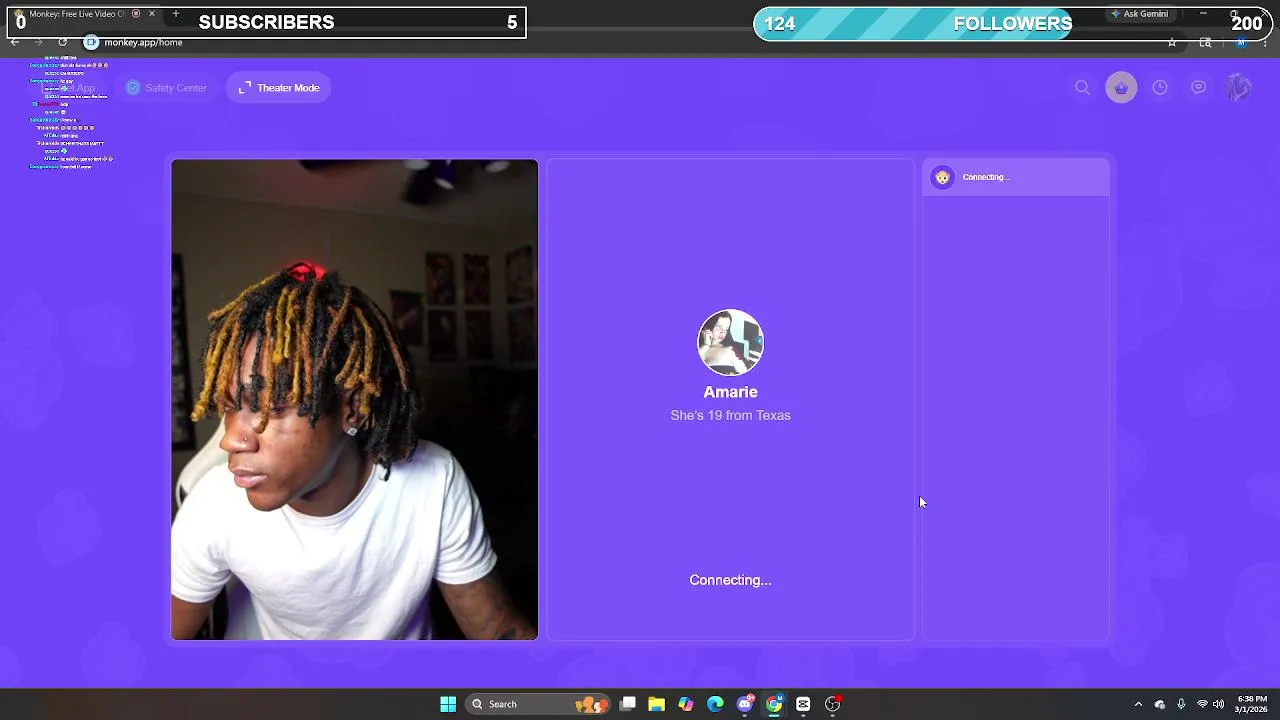Open Monkey search magnifier icon
Screen dimensions: 1280x720
point(1082,88)
